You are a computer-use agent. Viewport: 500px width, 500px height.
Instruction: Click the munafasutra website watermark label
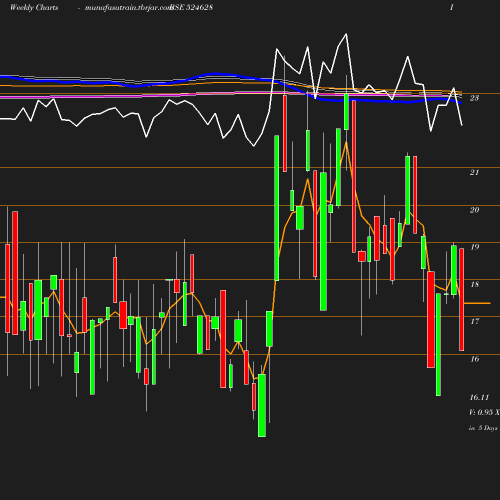(128, 7)
